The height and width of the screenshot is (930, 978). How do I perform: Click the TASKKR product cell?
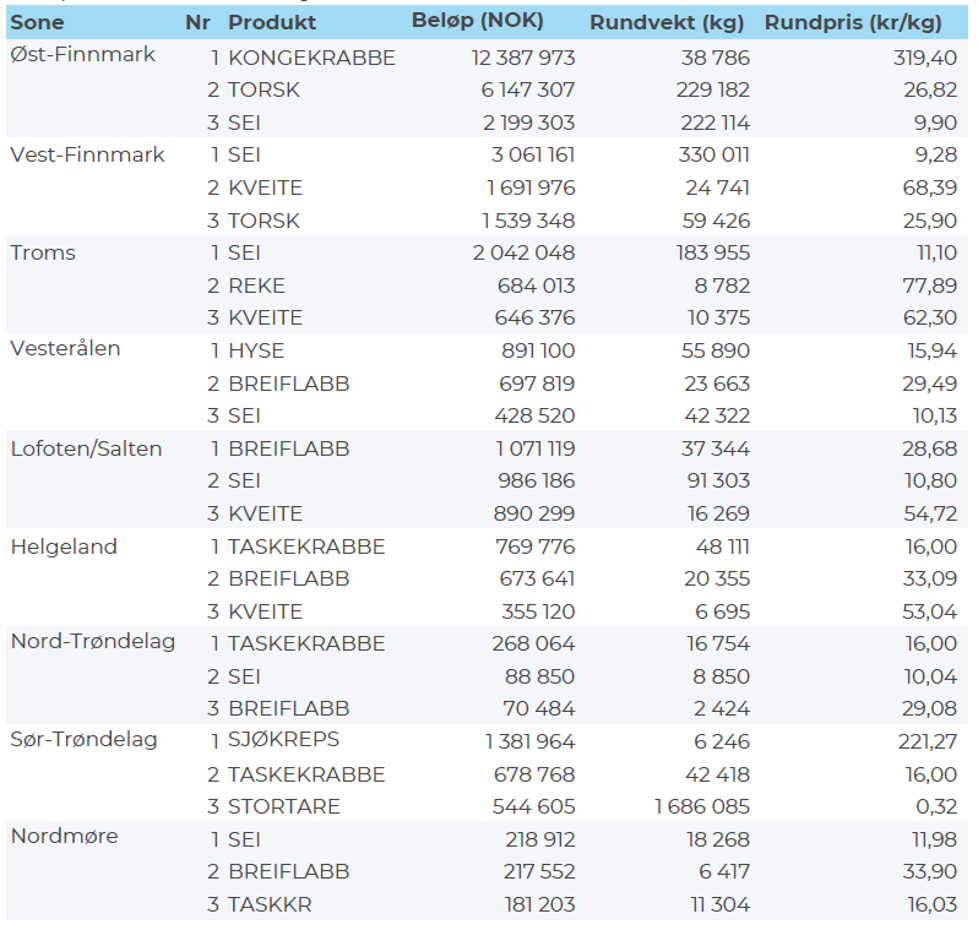click(270, 905)
